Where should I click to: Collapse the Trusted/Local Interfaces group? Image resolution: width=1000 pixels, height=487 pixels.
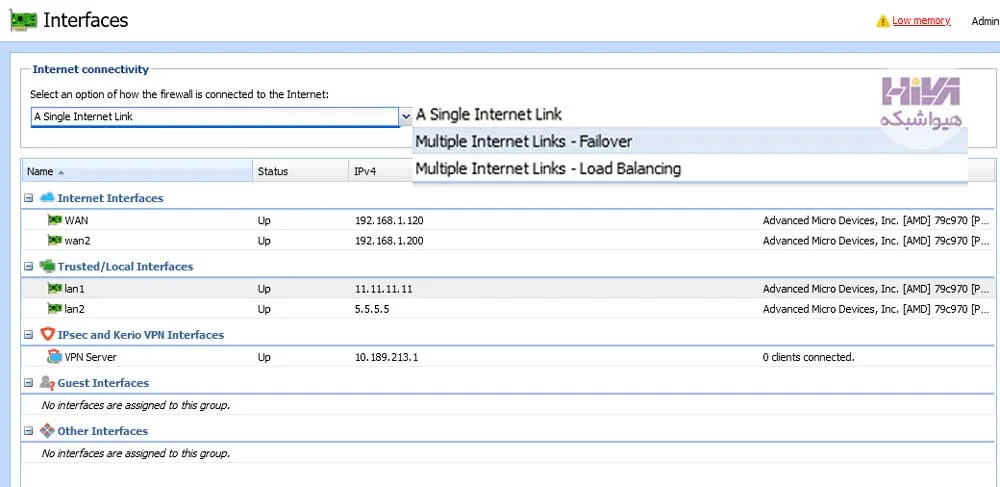pyautogui.click(x=28, y=266)
